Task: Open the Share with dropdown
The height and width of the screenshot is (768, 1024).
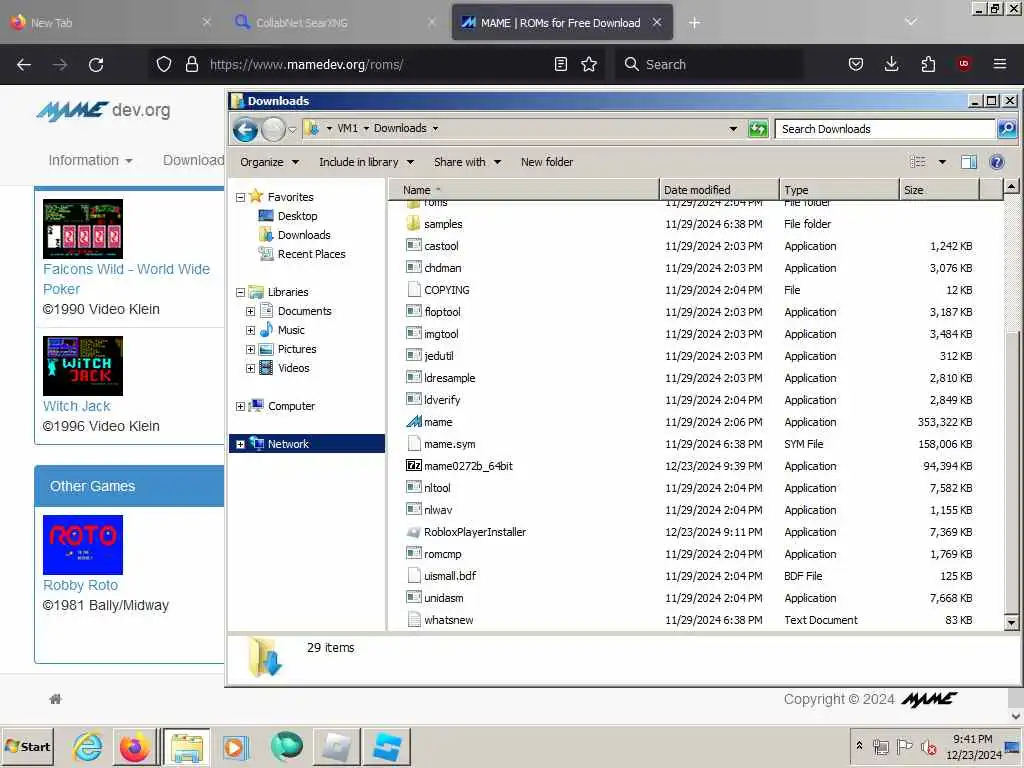Action: click(x=467, y=162)
